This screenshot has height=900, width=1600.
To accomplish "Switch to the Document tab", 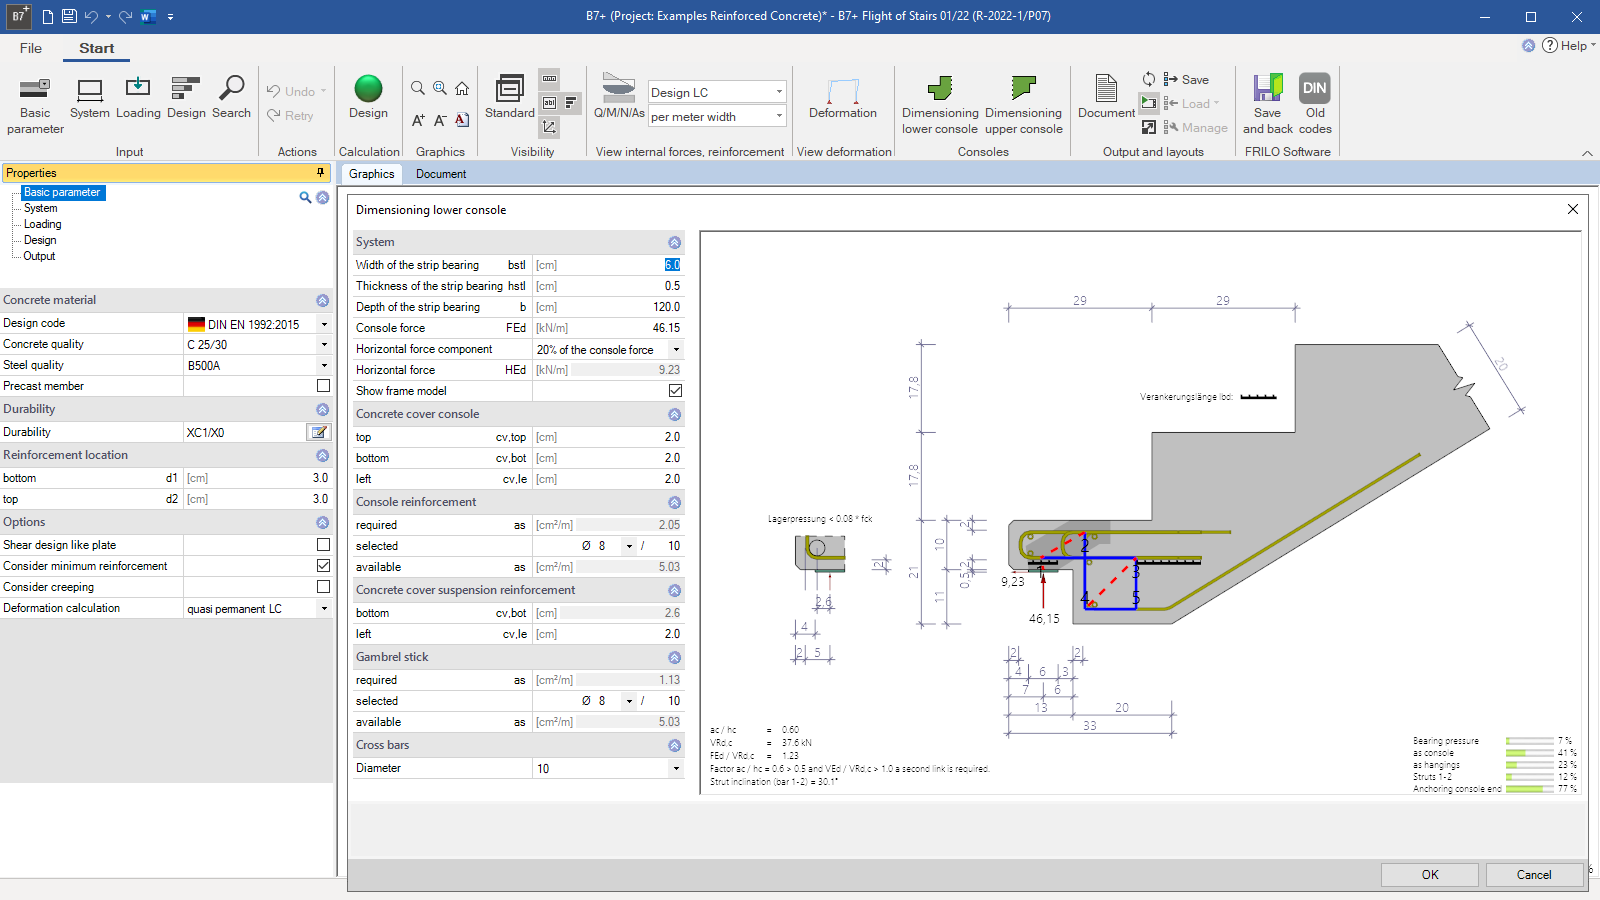I will (441, 174).
